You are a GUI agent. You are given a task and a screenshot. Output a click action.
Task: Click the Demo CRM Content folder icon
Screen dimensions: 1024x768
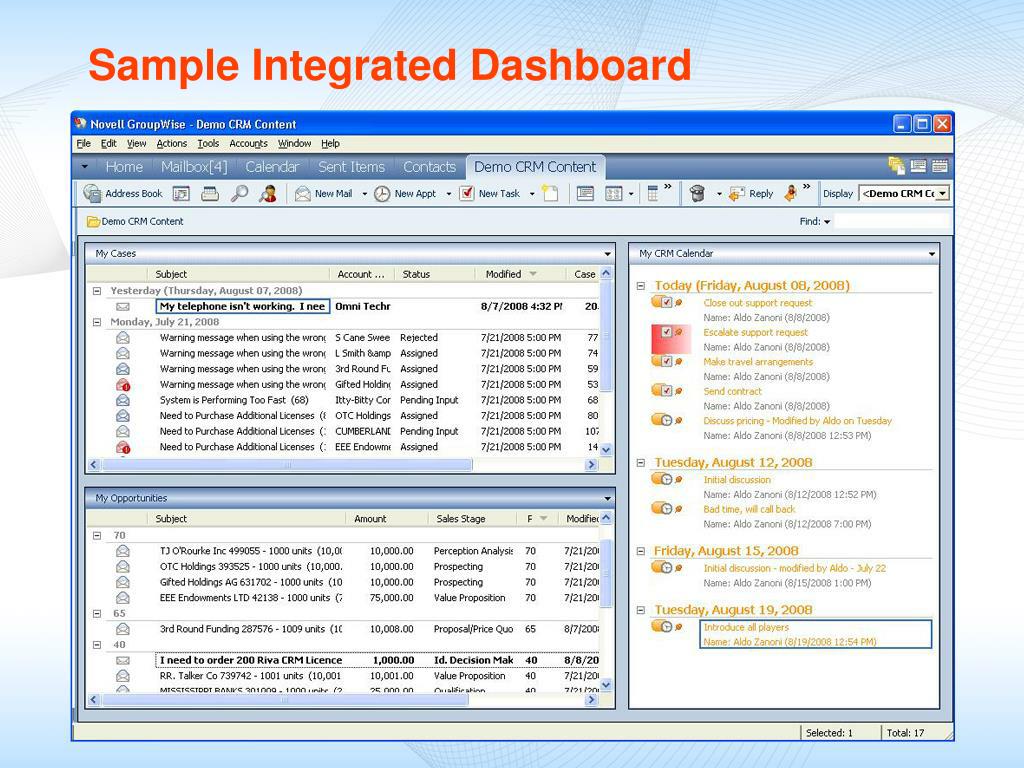pos(93,221)
